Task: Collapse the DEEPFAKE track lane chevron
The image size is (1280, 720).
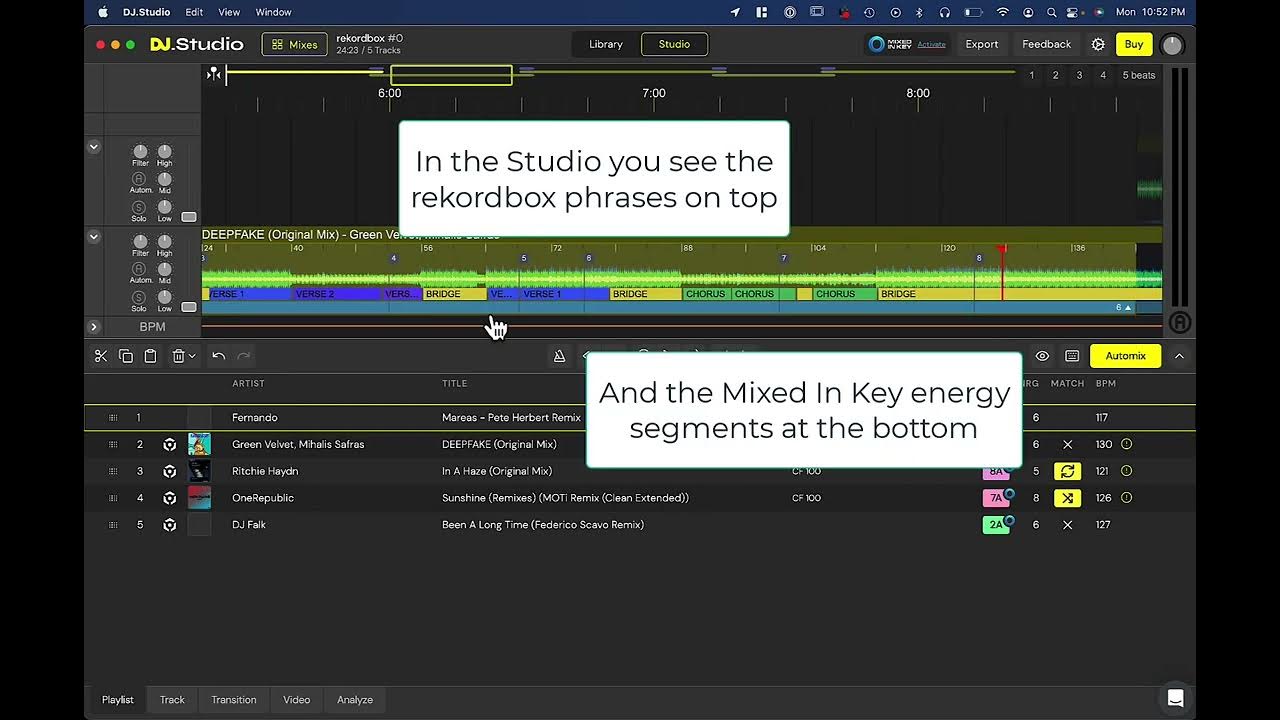Action: point(94,237)
